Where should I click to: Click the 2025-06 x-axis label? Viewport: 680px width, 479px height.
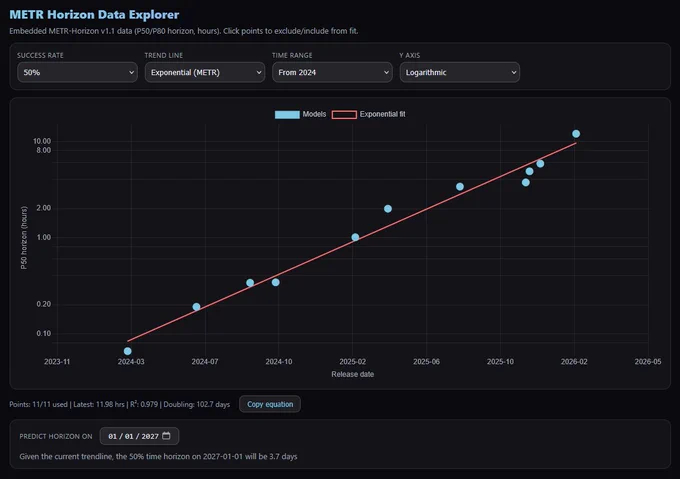pos(426,362)
